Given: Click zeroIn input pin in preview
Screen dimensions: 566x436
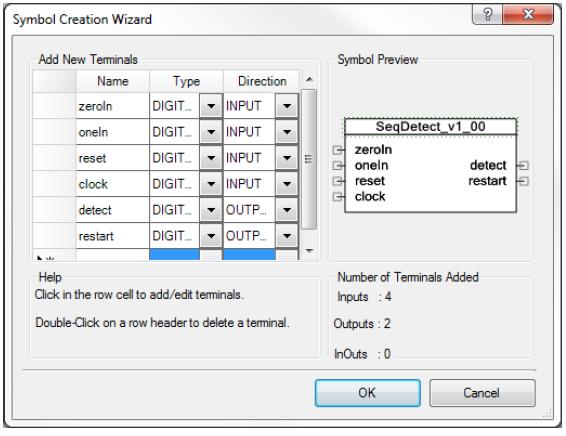Looking at the screenshot, I should (338, 149).
